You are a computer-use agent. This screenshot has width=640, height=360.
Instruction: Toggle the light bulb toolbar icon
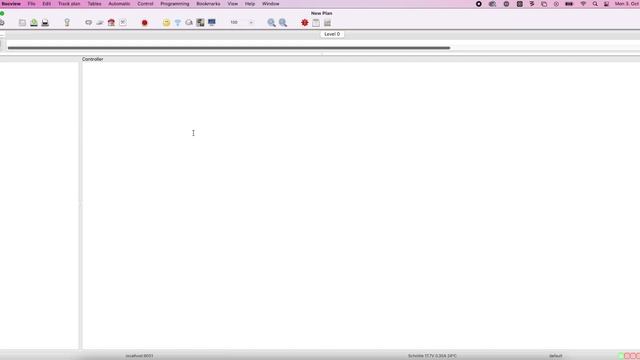[67, 23]
